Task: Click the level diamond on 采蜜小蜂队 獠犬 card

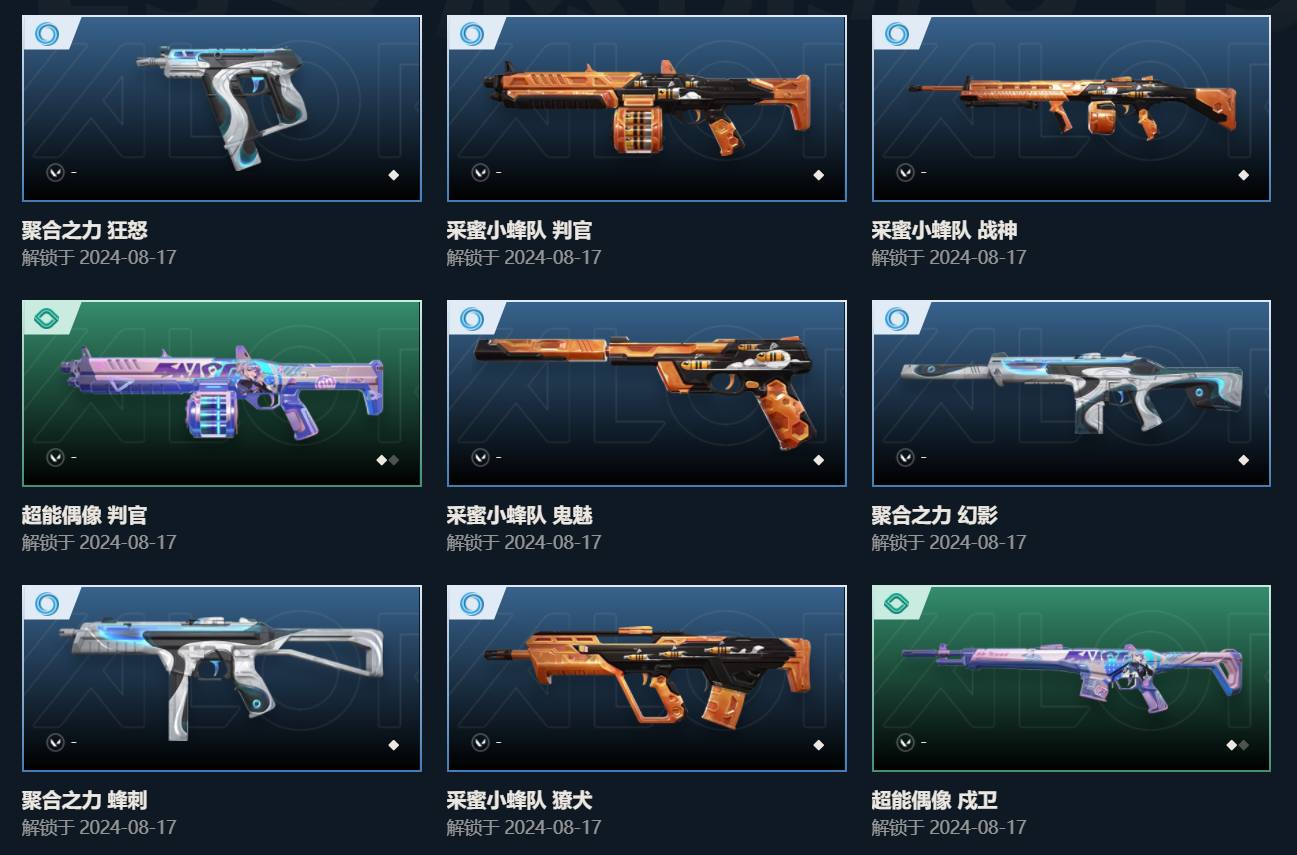Action: [x=818, y=745]
